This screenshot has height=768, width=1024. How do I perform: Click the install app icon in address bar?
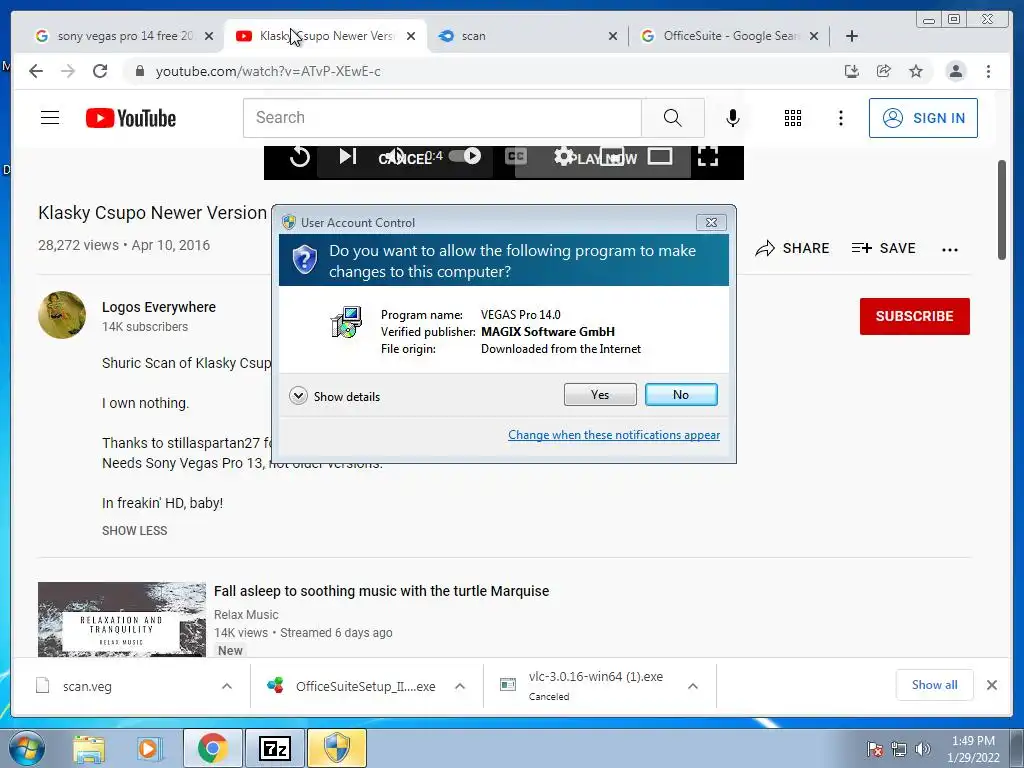click(x=852, y=71)
